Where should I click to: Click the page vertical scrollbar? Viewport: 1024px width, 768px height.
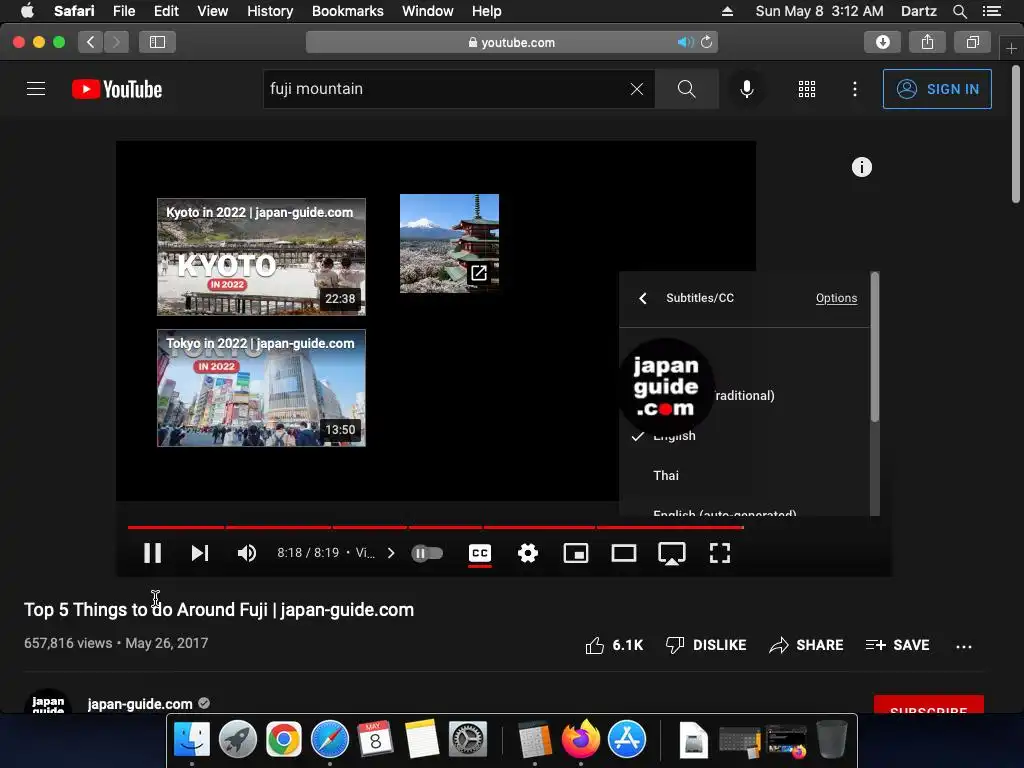coord(1016,134)
